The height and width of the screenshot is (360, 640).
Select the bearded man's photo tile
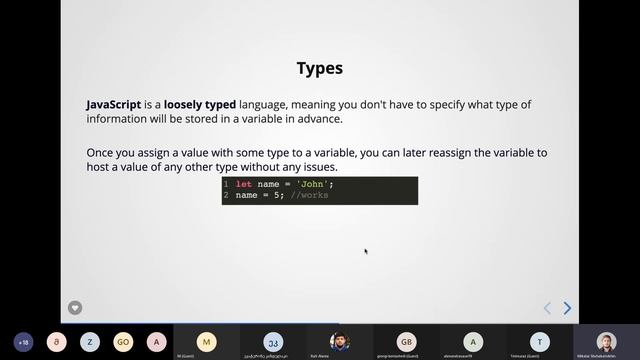(x=340, y=342)
